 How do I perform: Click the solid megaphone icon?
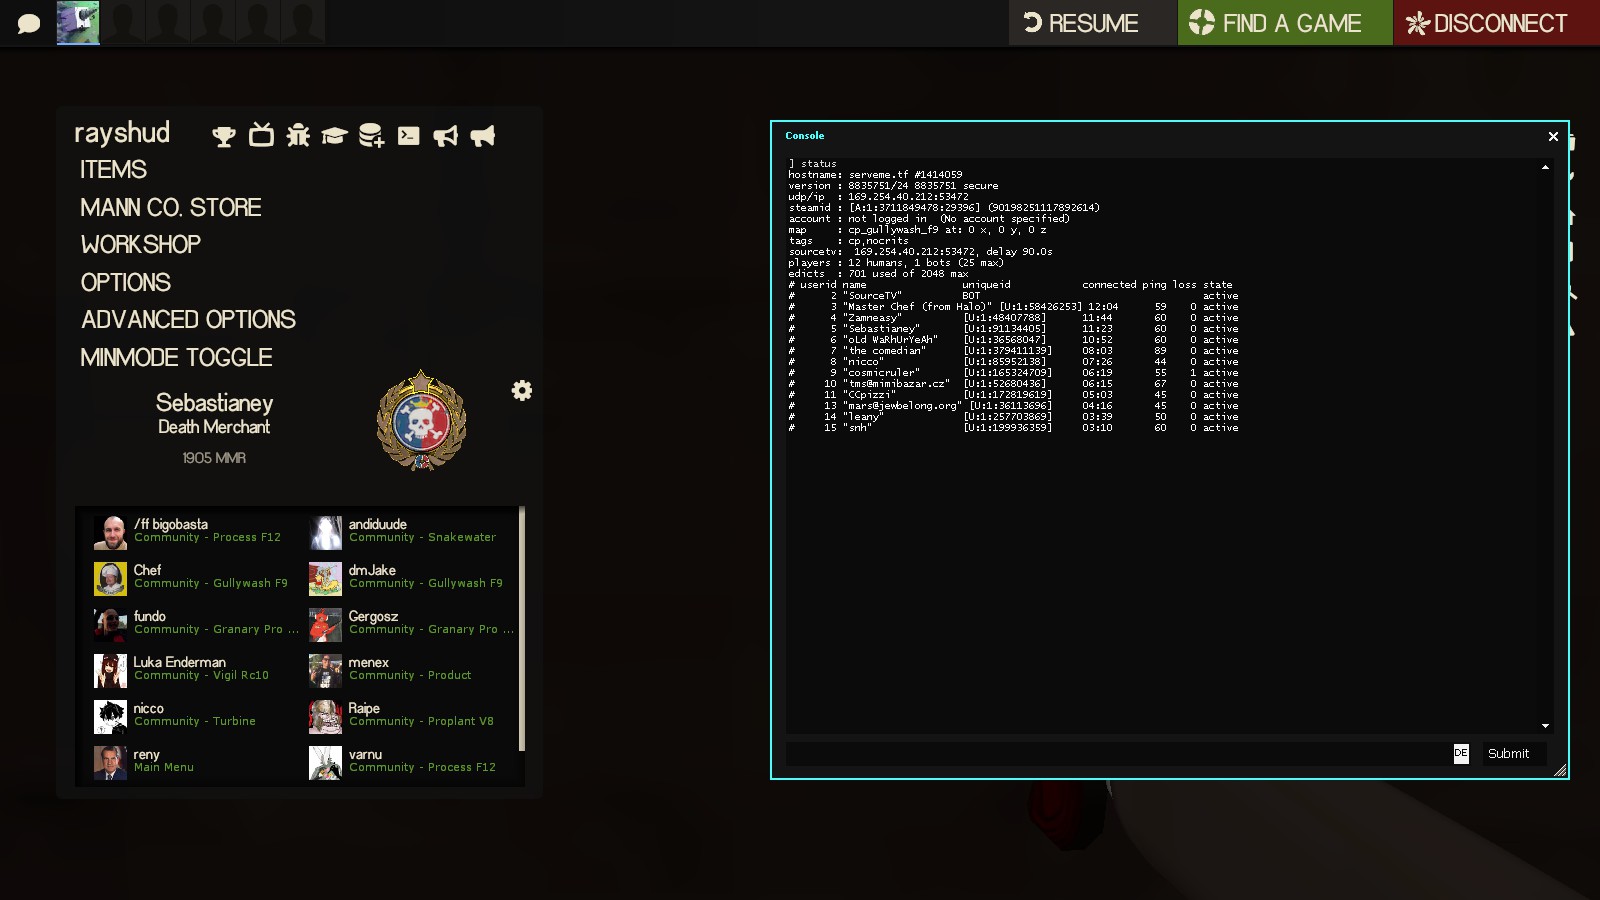(x=483, y=136)
